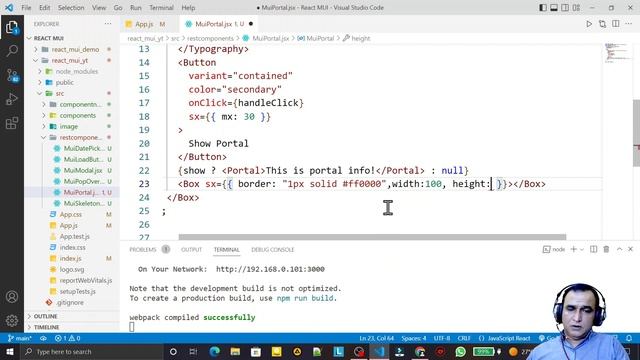Screen dimensions: 640x360
Task: Open index.js file in explorer
Action: tap(72, 258)
